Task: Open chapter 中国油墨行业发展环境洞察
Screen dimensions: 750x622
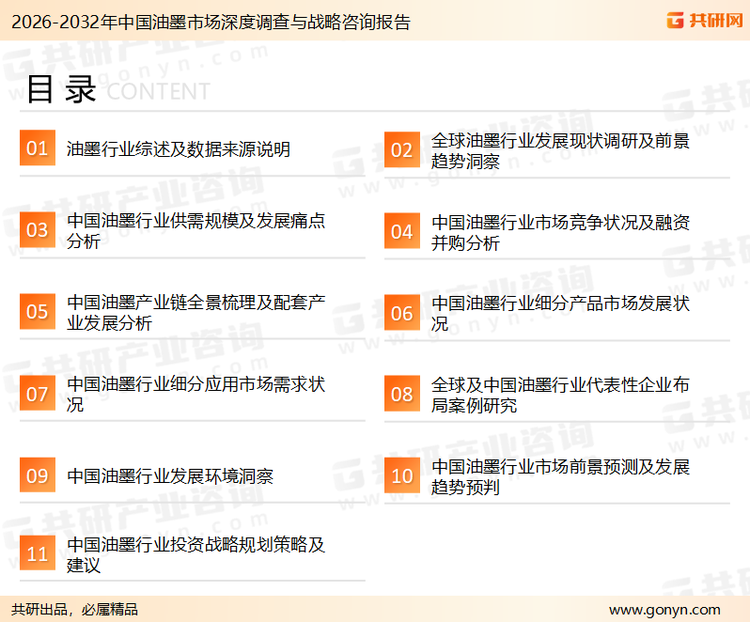Action: coord(170,476)
